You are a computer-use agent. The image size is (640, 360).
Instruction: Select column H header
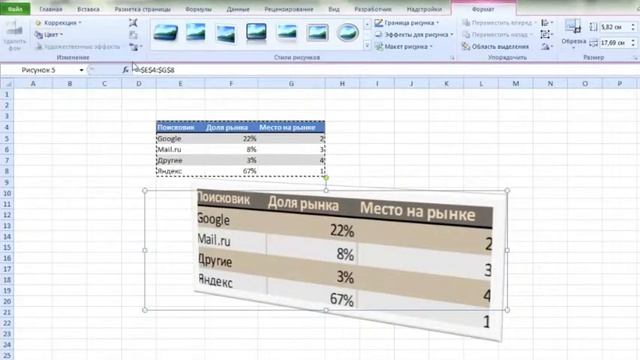click(x=342, y=84)
